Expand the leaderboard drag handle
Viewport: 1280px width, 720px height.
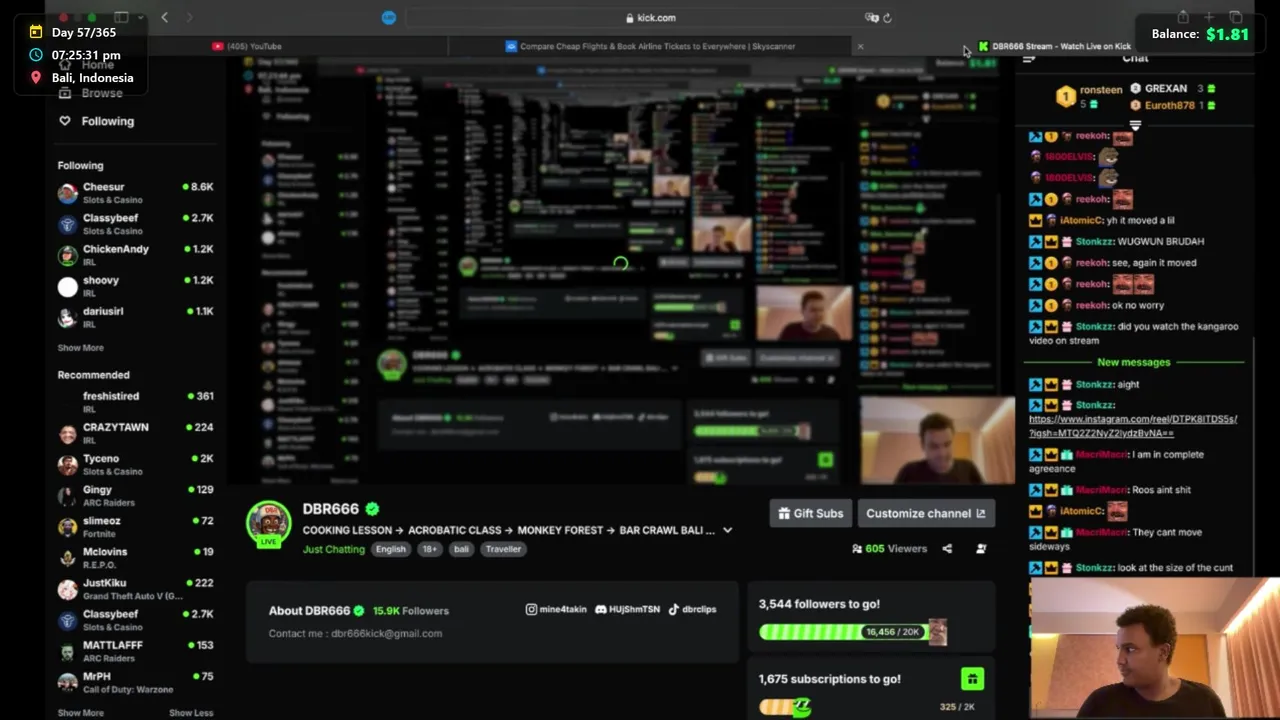click(x=1135, y=125)
